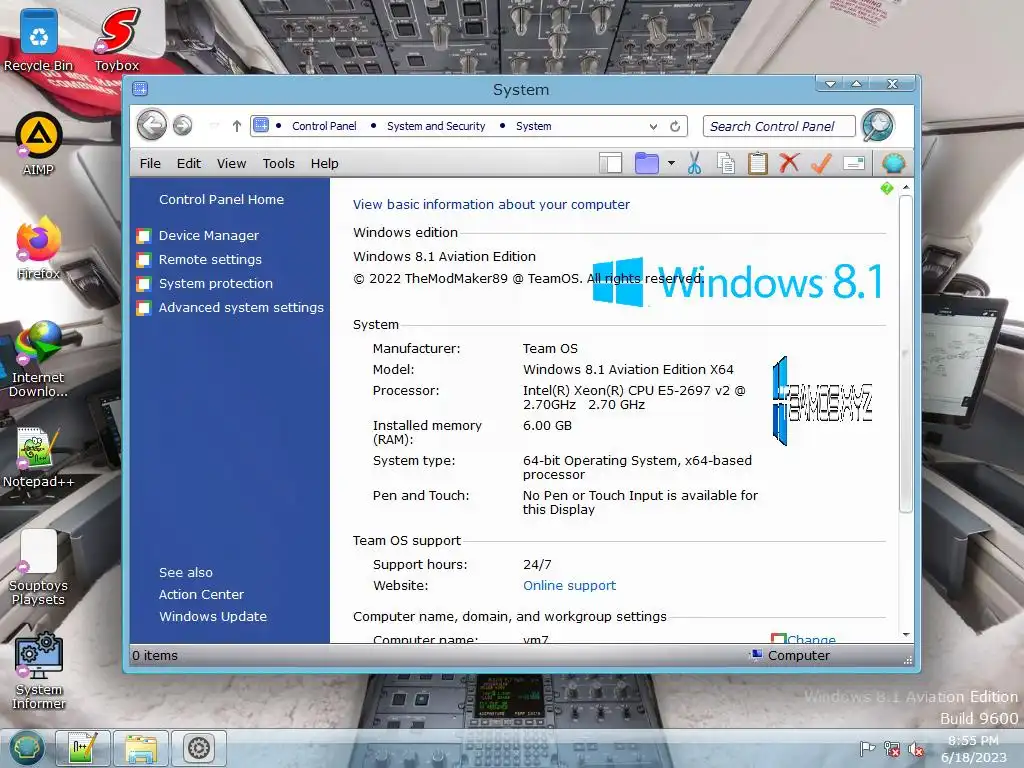Open the Edit menu
1024x768 pixels.
[189, 163]
